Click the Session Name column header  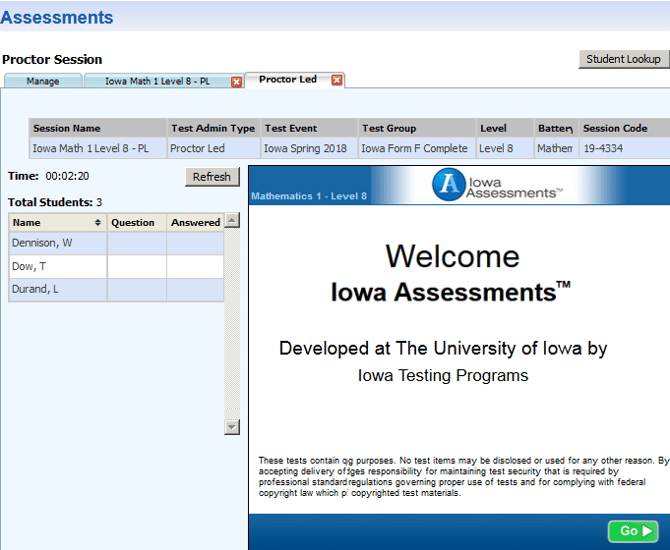[97, 128]
